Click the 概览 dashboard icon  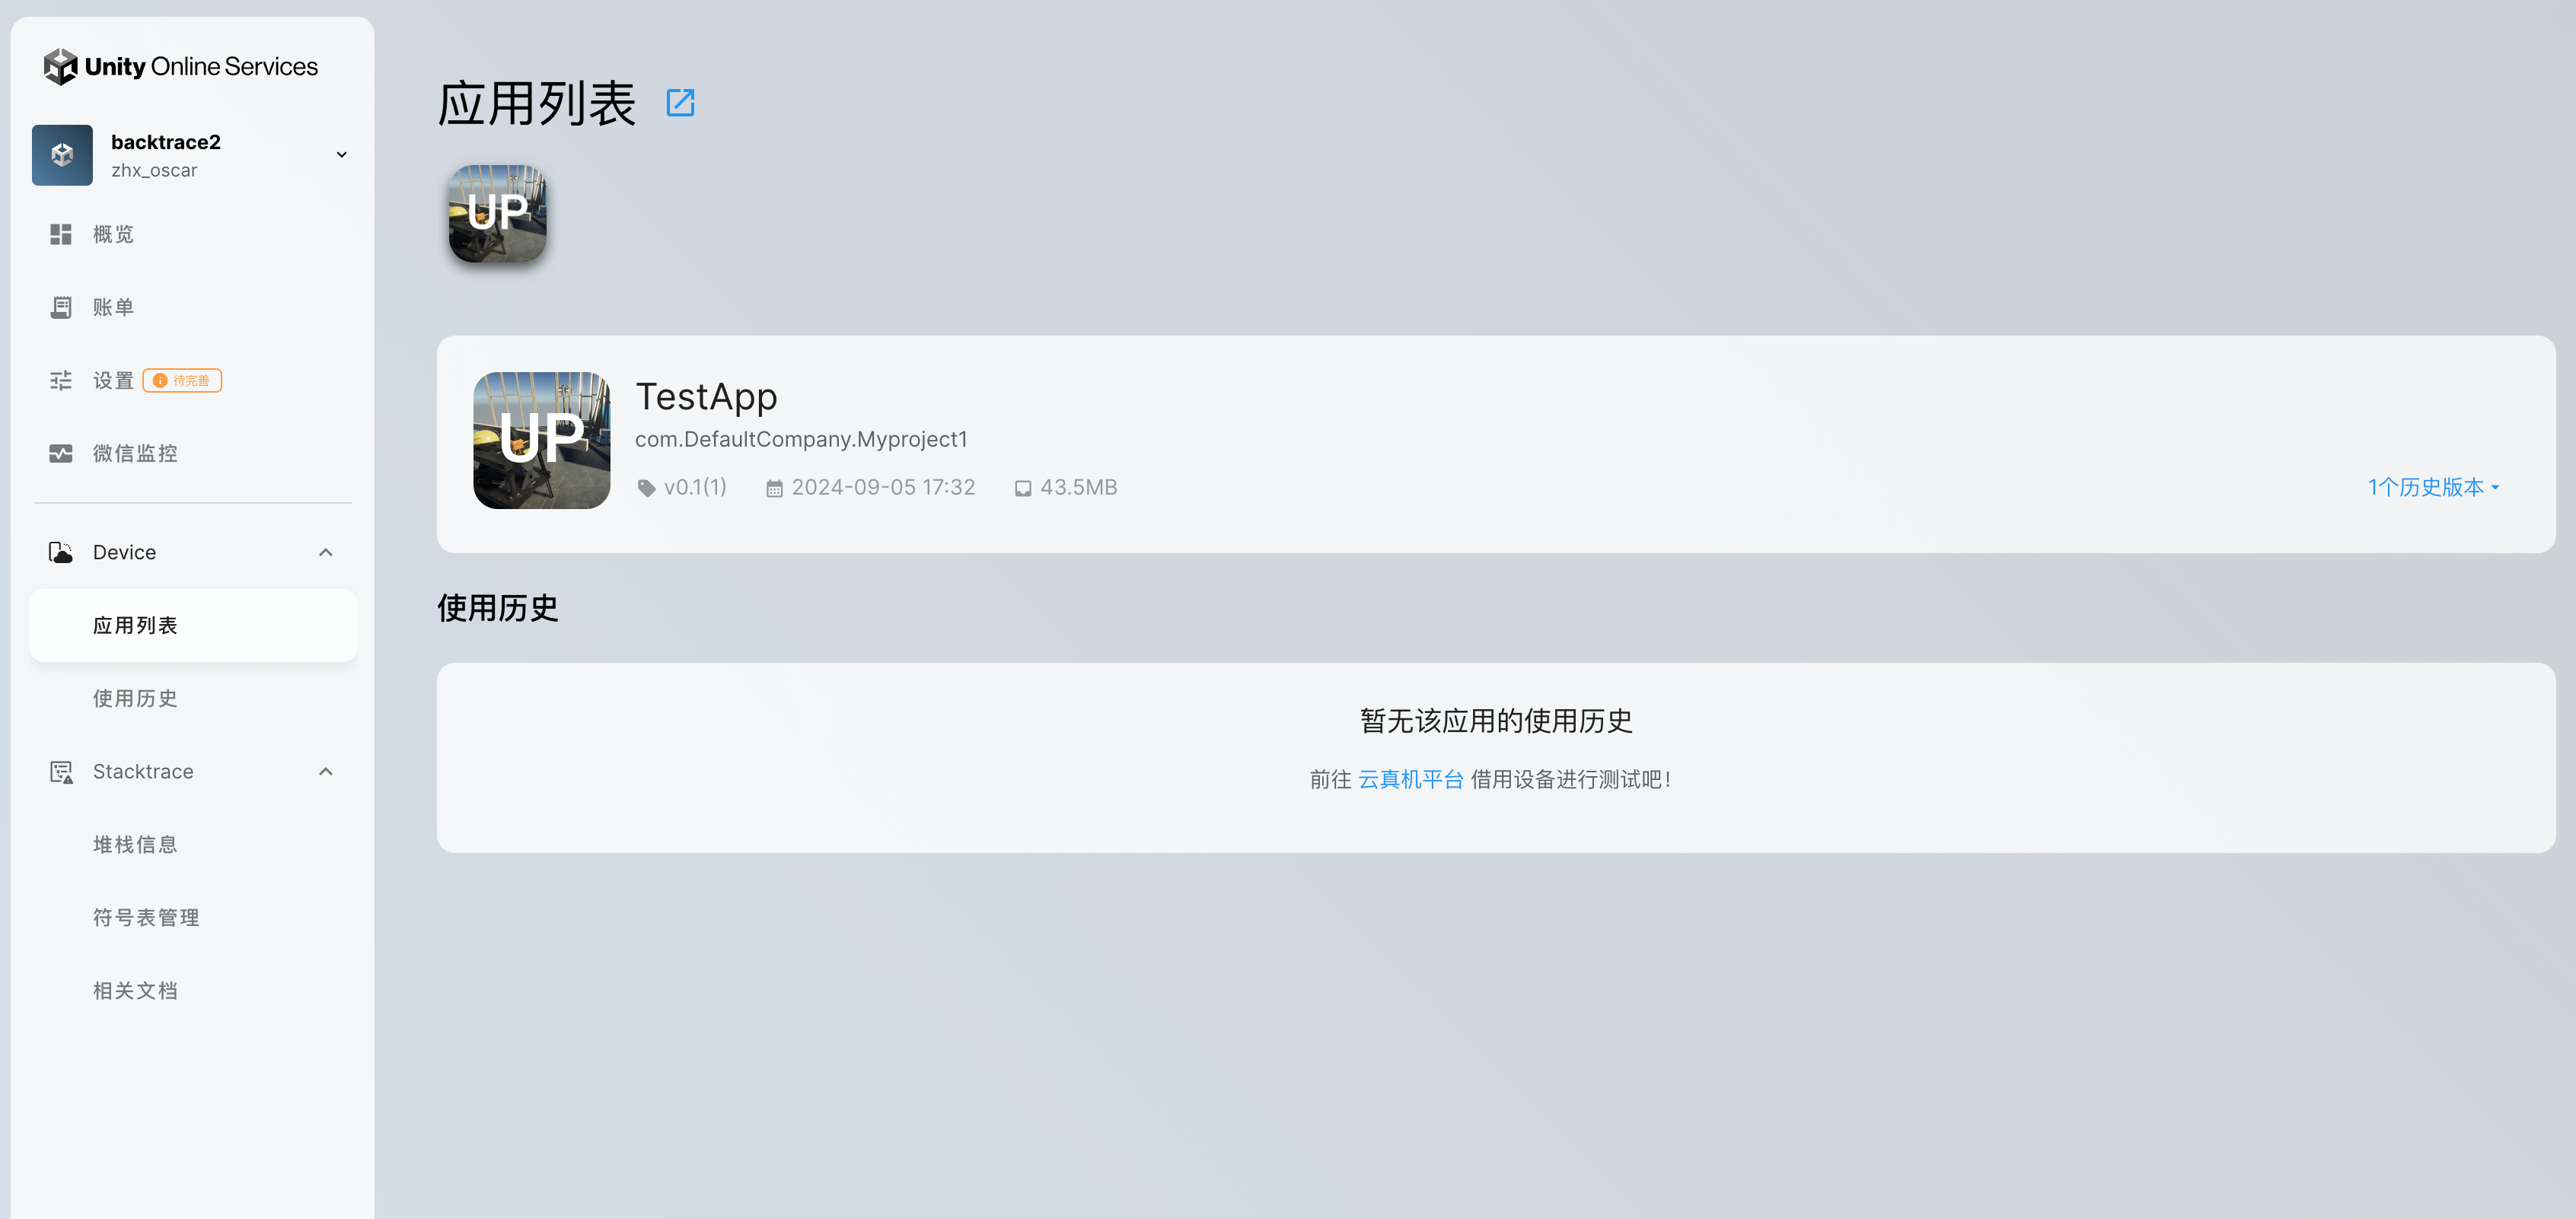click(61, 234)
